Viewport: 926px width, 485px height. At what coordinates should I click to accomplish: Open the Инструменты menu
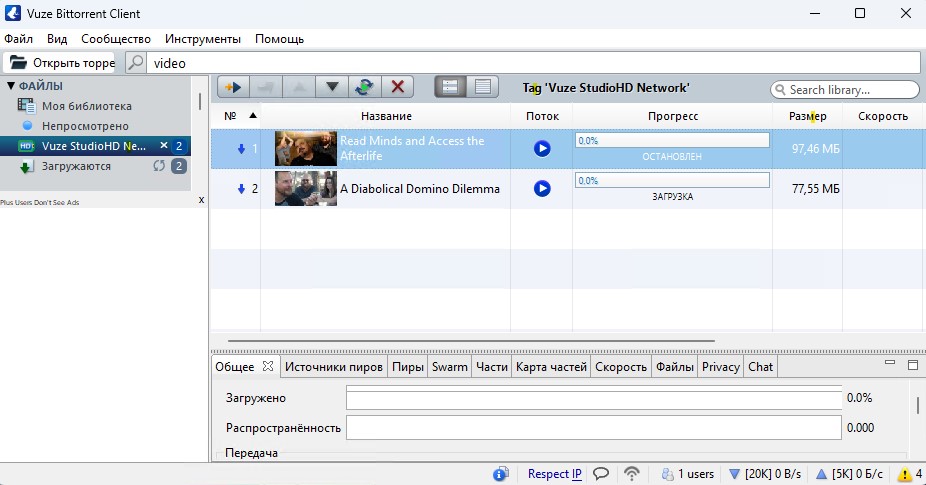point(203,39)
